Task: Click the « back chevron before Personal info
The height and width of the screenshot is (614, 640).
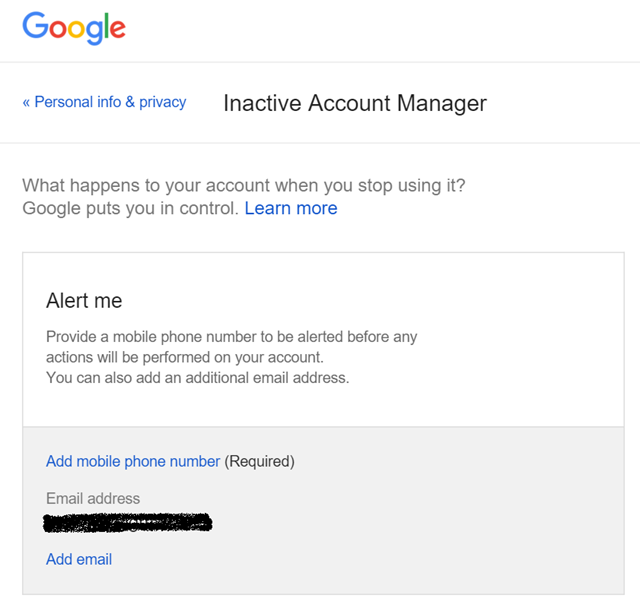Action: pyautogui.click(x=26, y=102)
